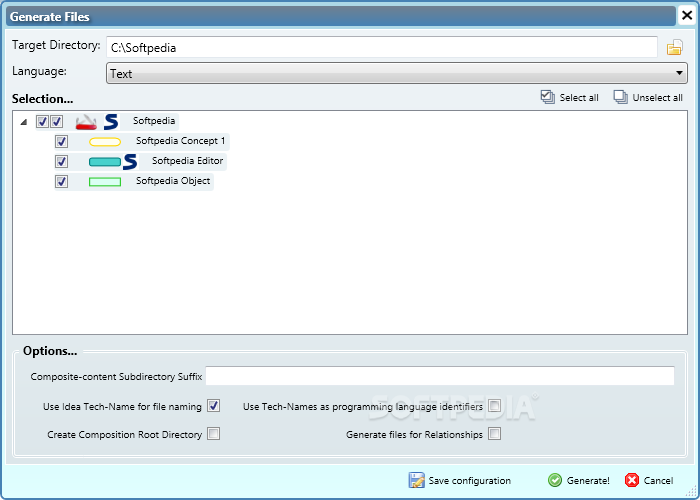This screenshot has height=500, width=700.
Task: Disable Use Idea Tech-Name for file naming
Action: point(213,406)
